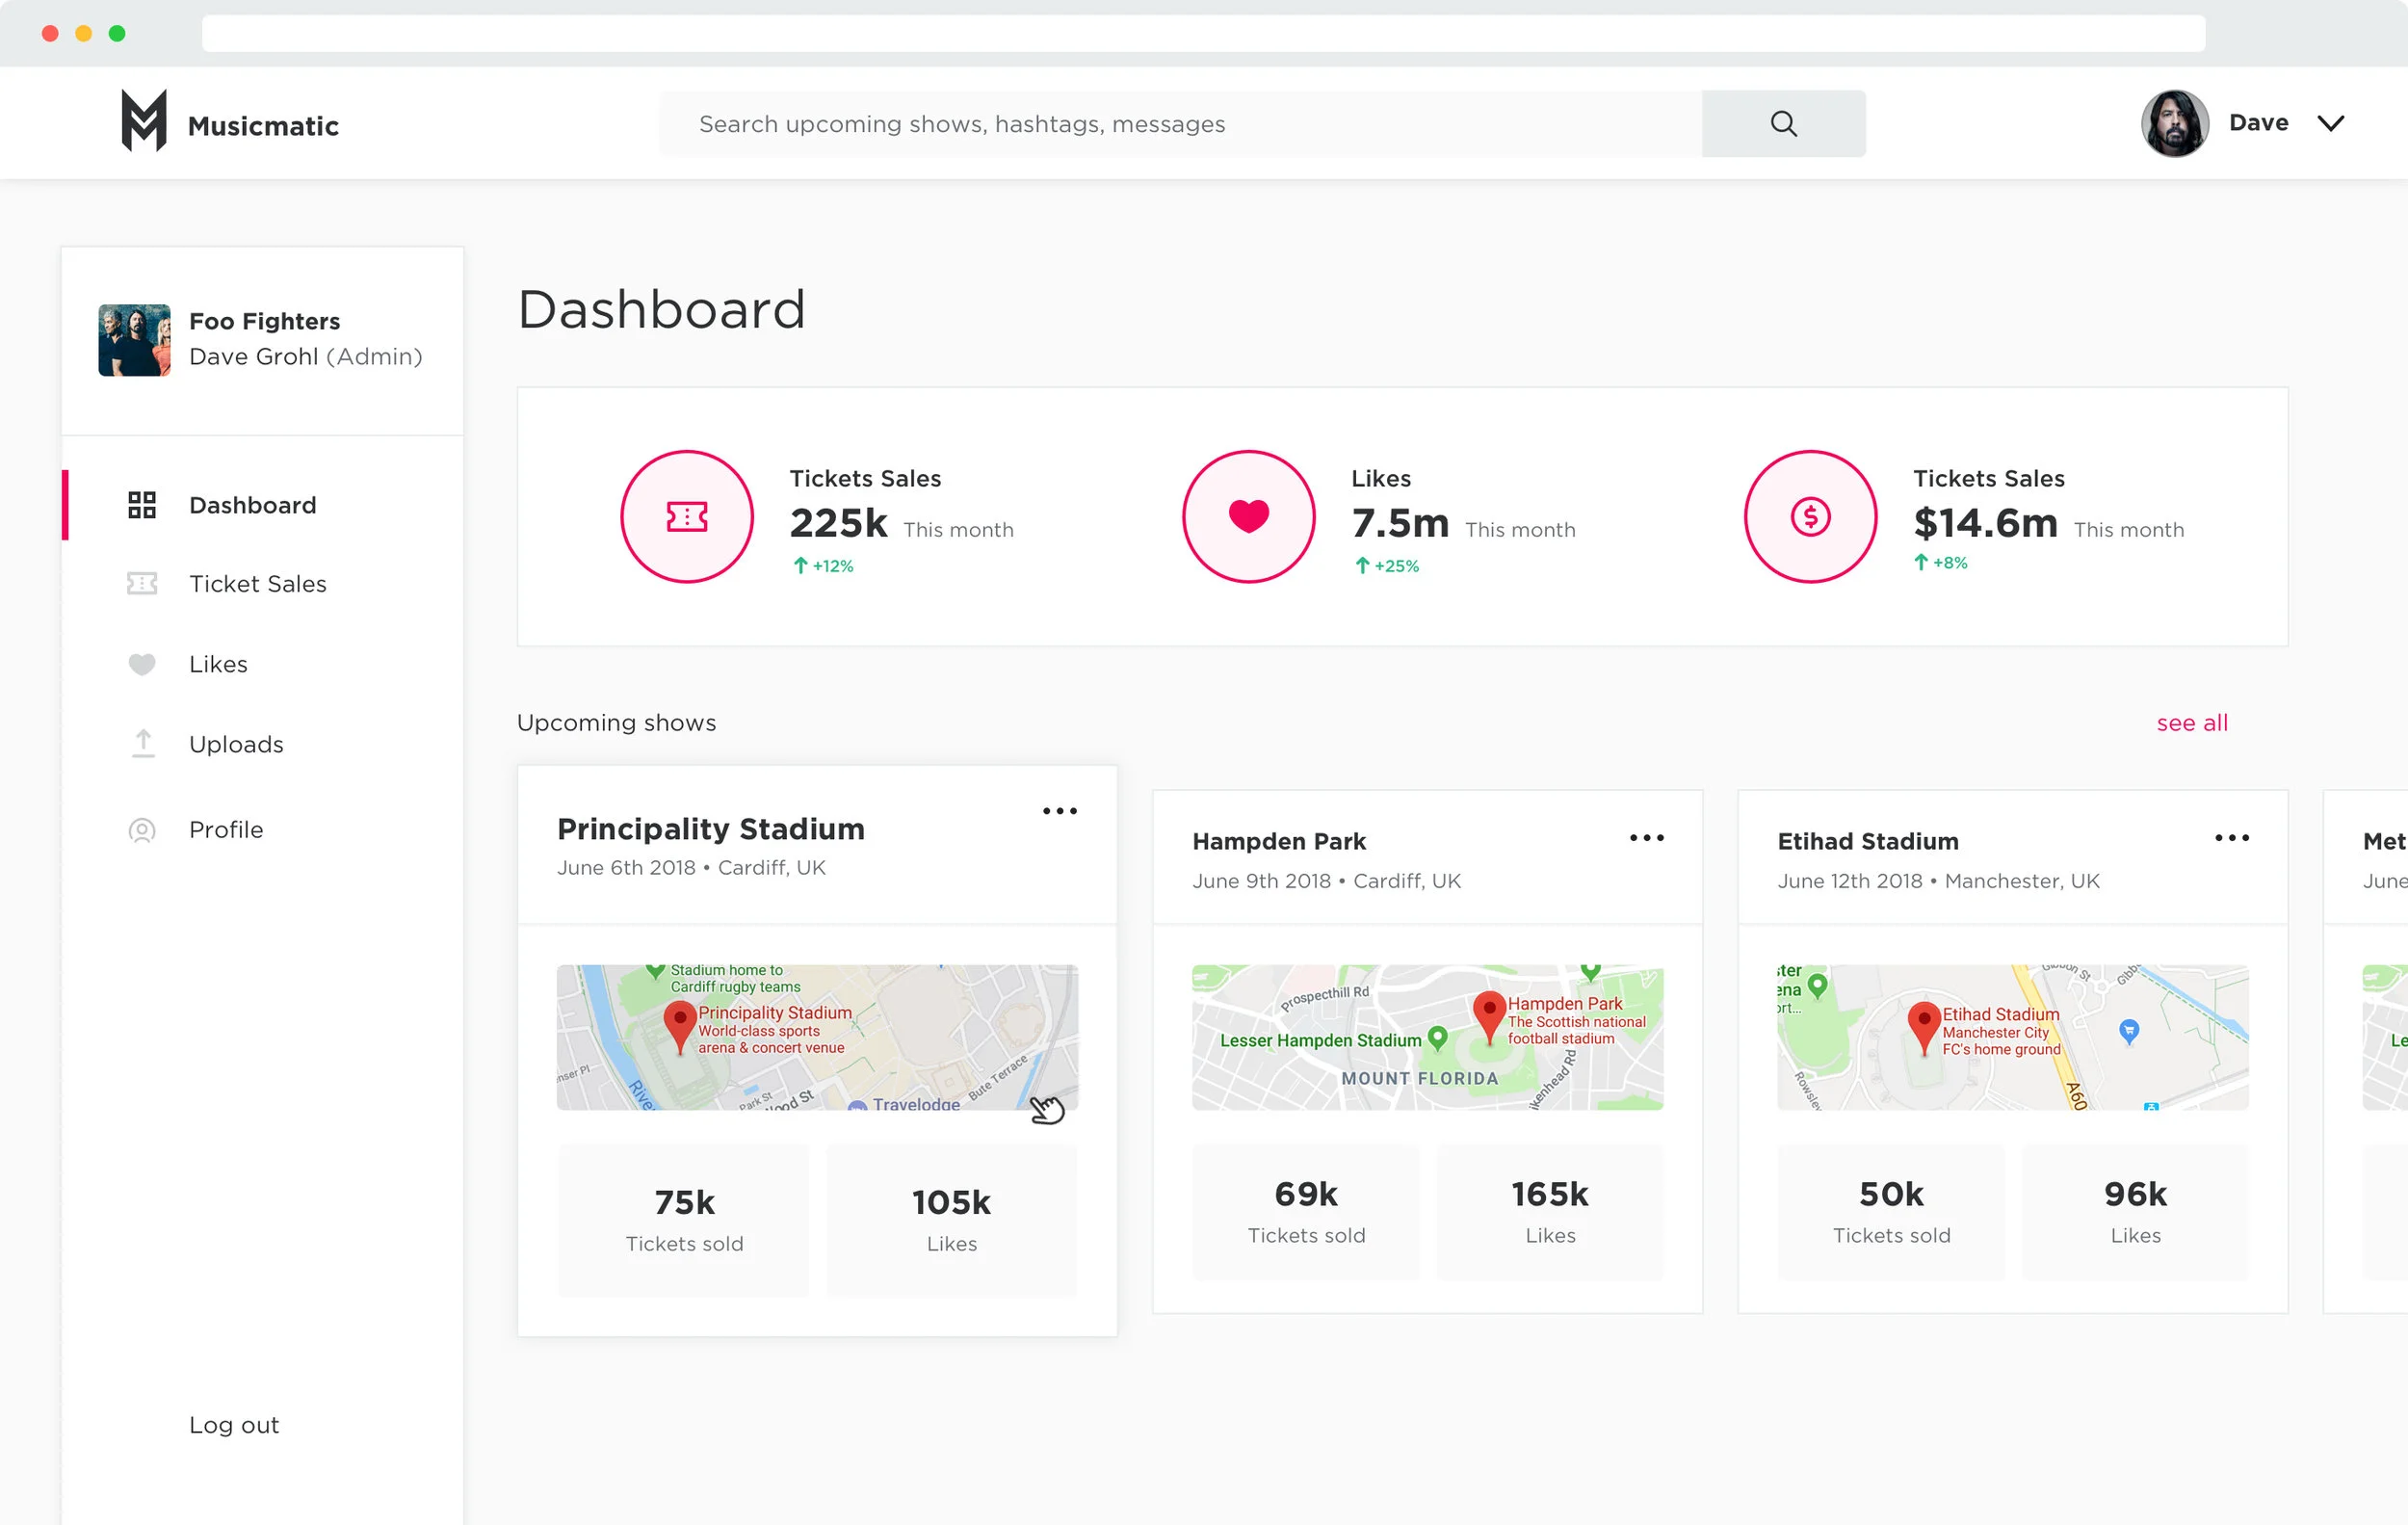The width and height of the screenshot is (2408, 1525).
Task: Click the 96k Likes tile
Action: (x=2135, y=1212)
